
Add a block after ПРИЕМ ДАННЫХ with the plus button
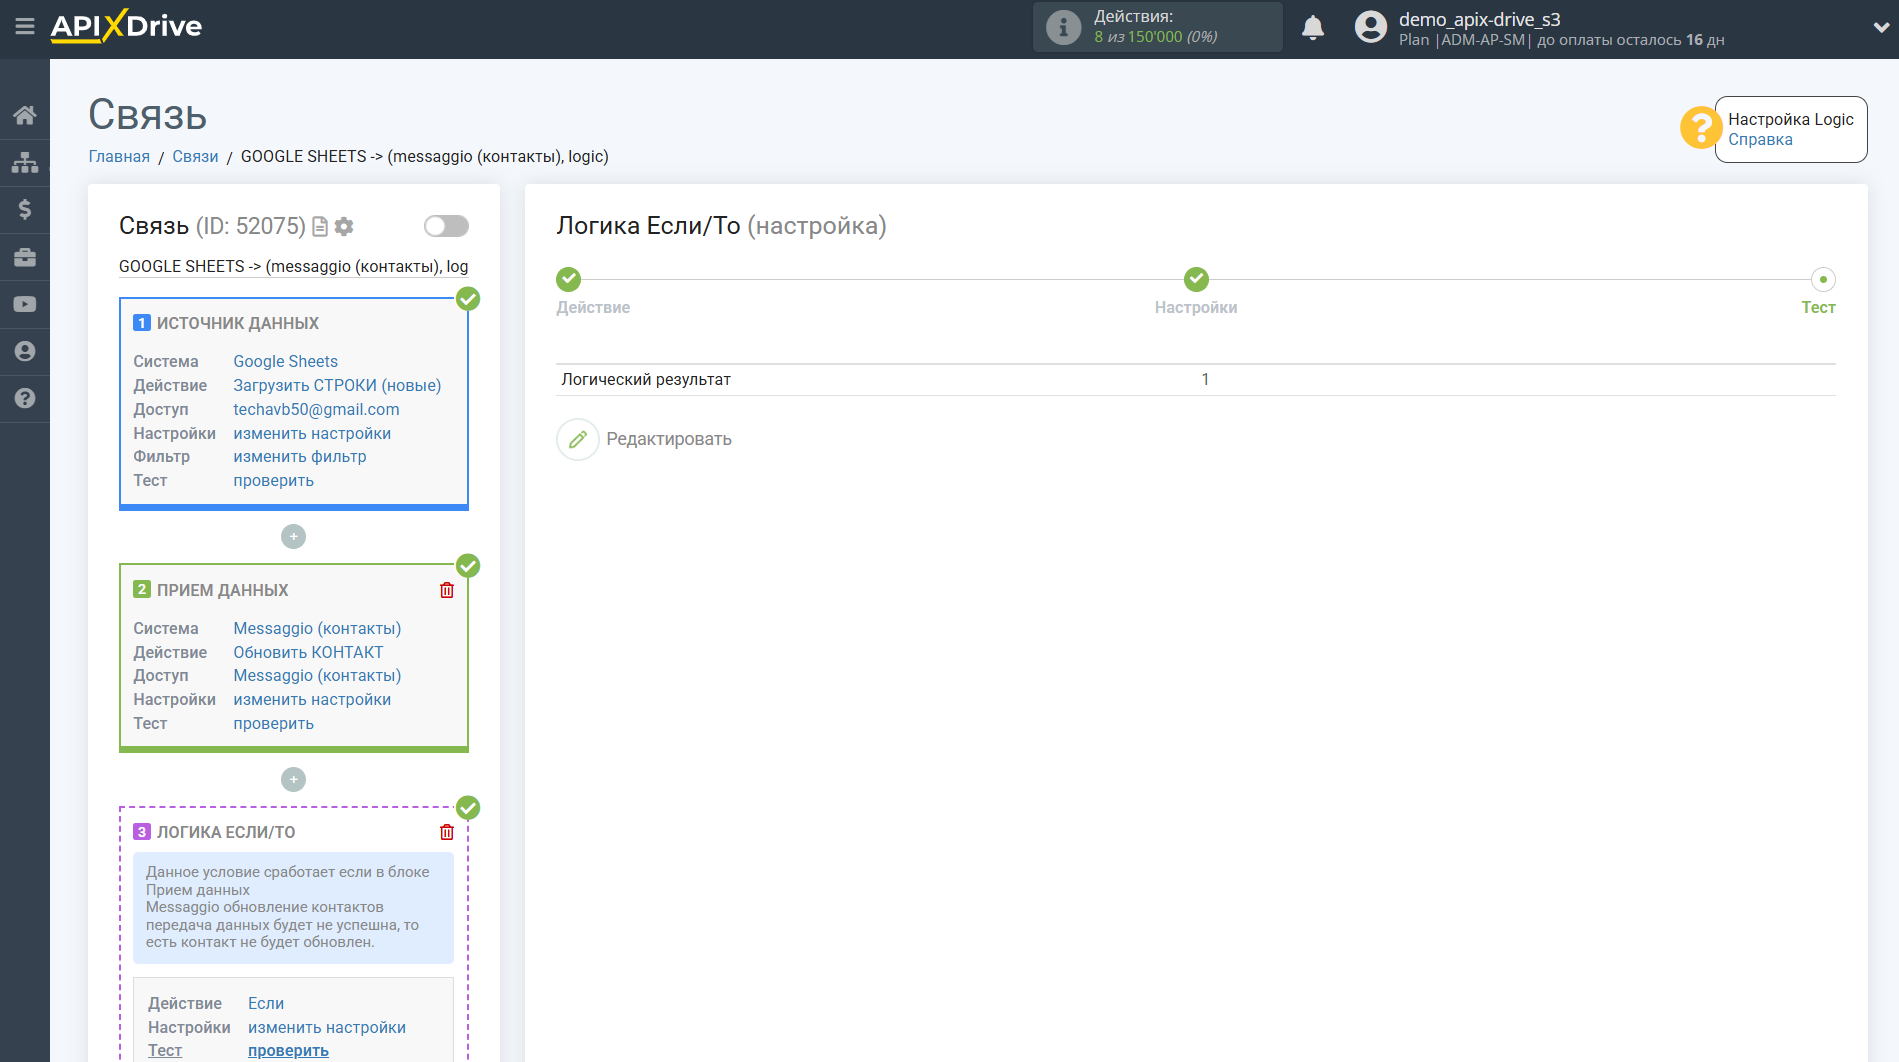coord(293,779)
